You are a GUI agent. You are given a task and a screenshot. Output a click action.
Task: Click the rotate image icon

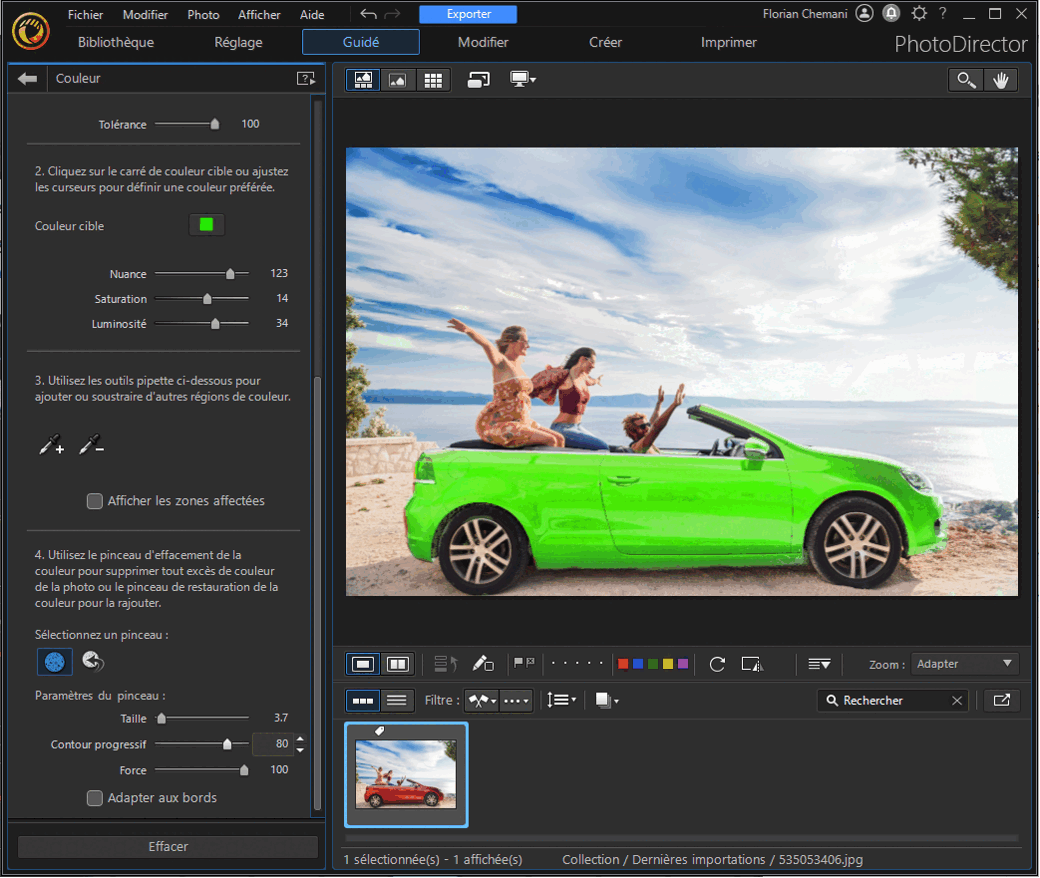(718, 663)
